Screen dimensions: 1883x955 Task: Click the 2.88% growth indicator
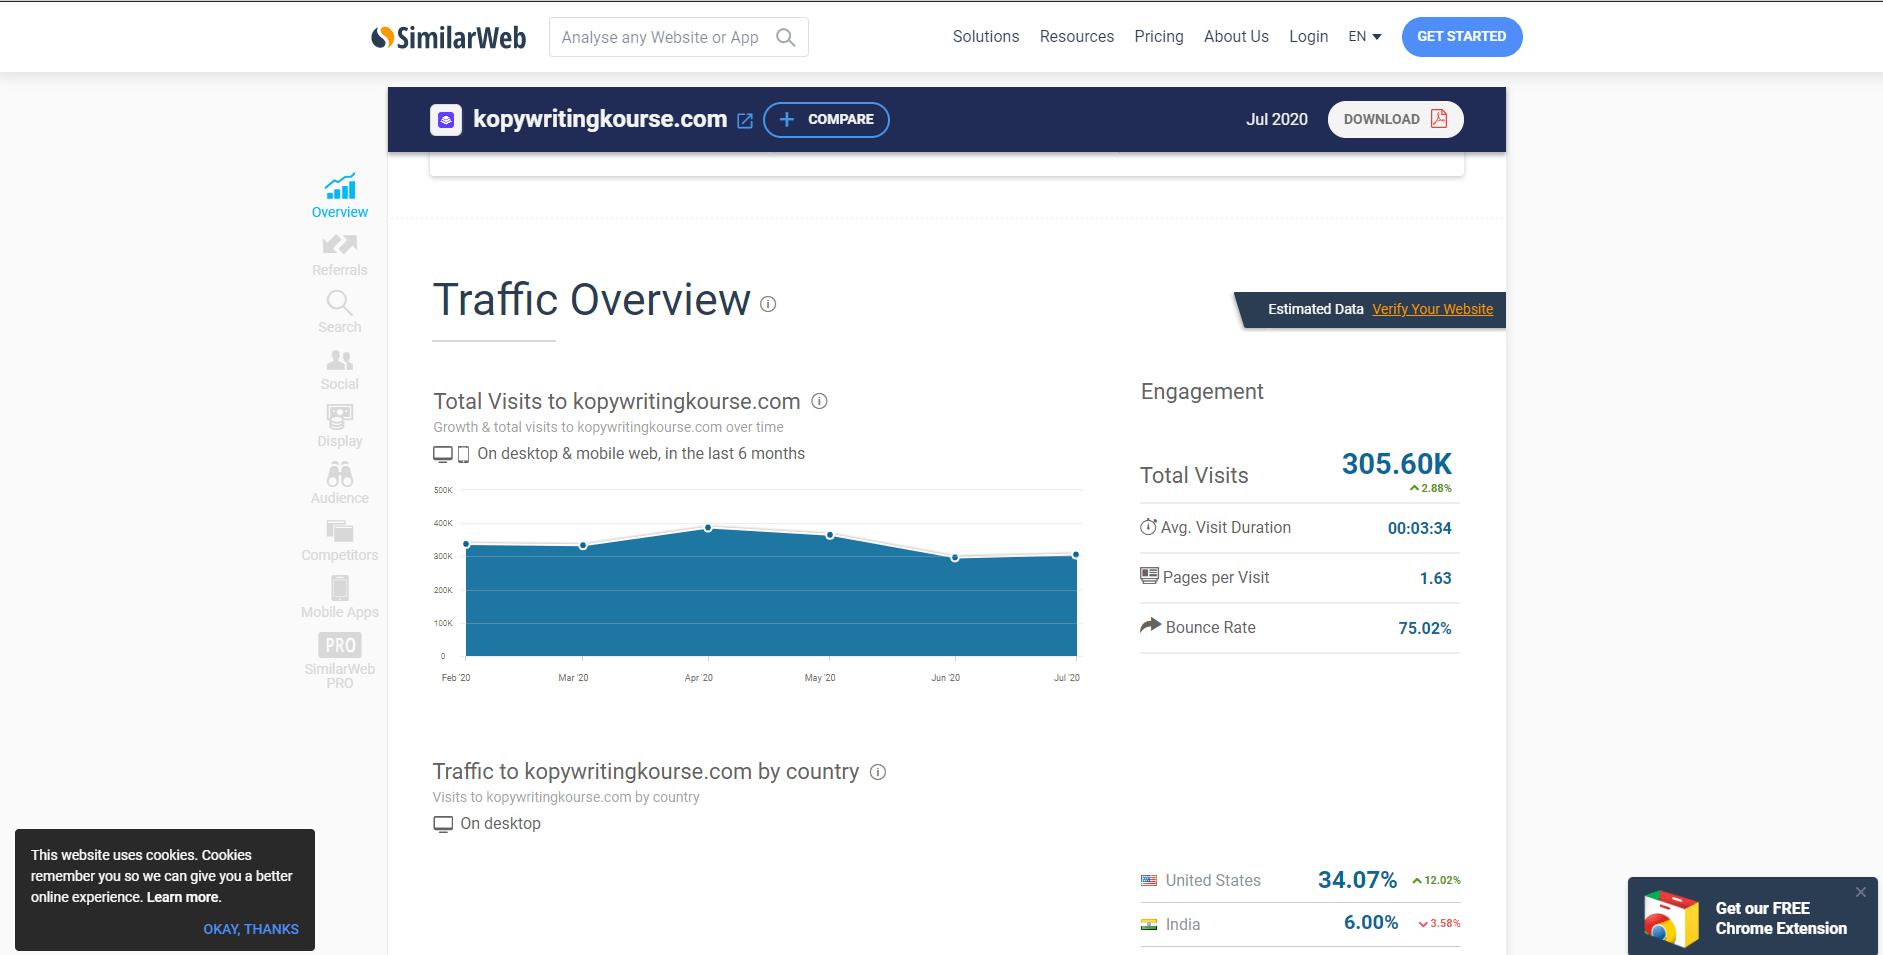1431,488
